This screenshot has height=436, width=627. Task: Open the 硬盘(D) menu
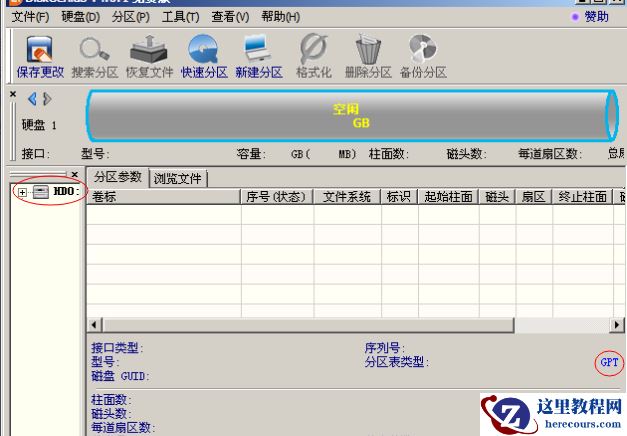(x=81, y=17)
